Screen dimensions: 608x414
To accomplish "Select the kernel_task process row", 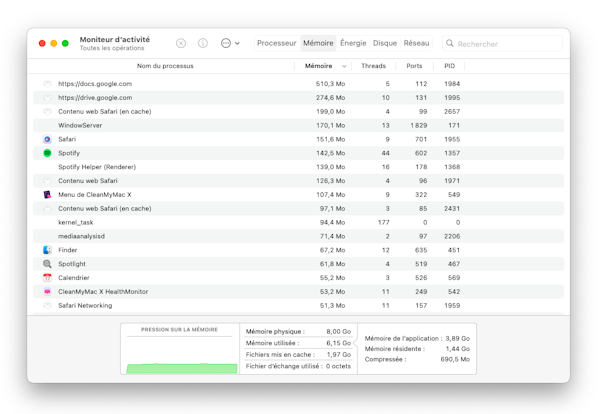I will click(298, 223).
